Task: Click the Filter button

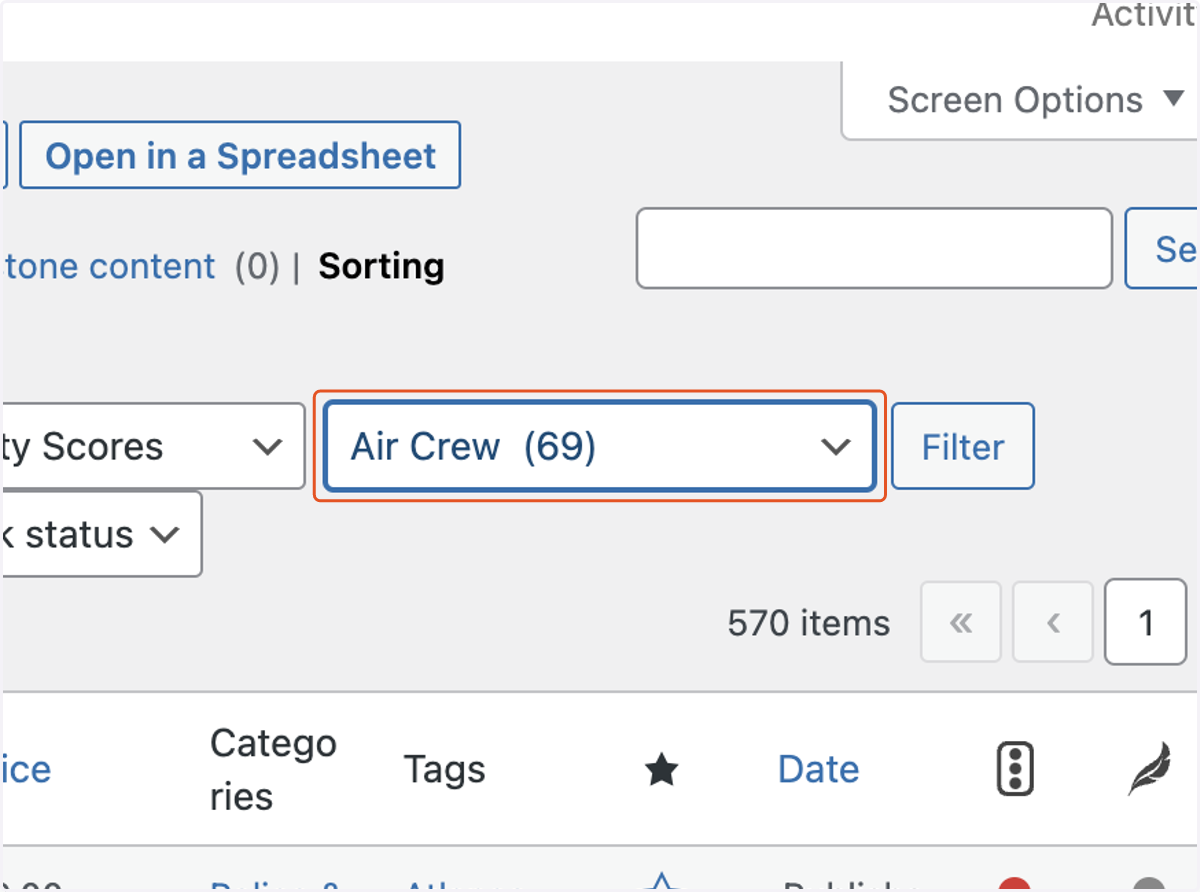Action: (x=962, y=446)
